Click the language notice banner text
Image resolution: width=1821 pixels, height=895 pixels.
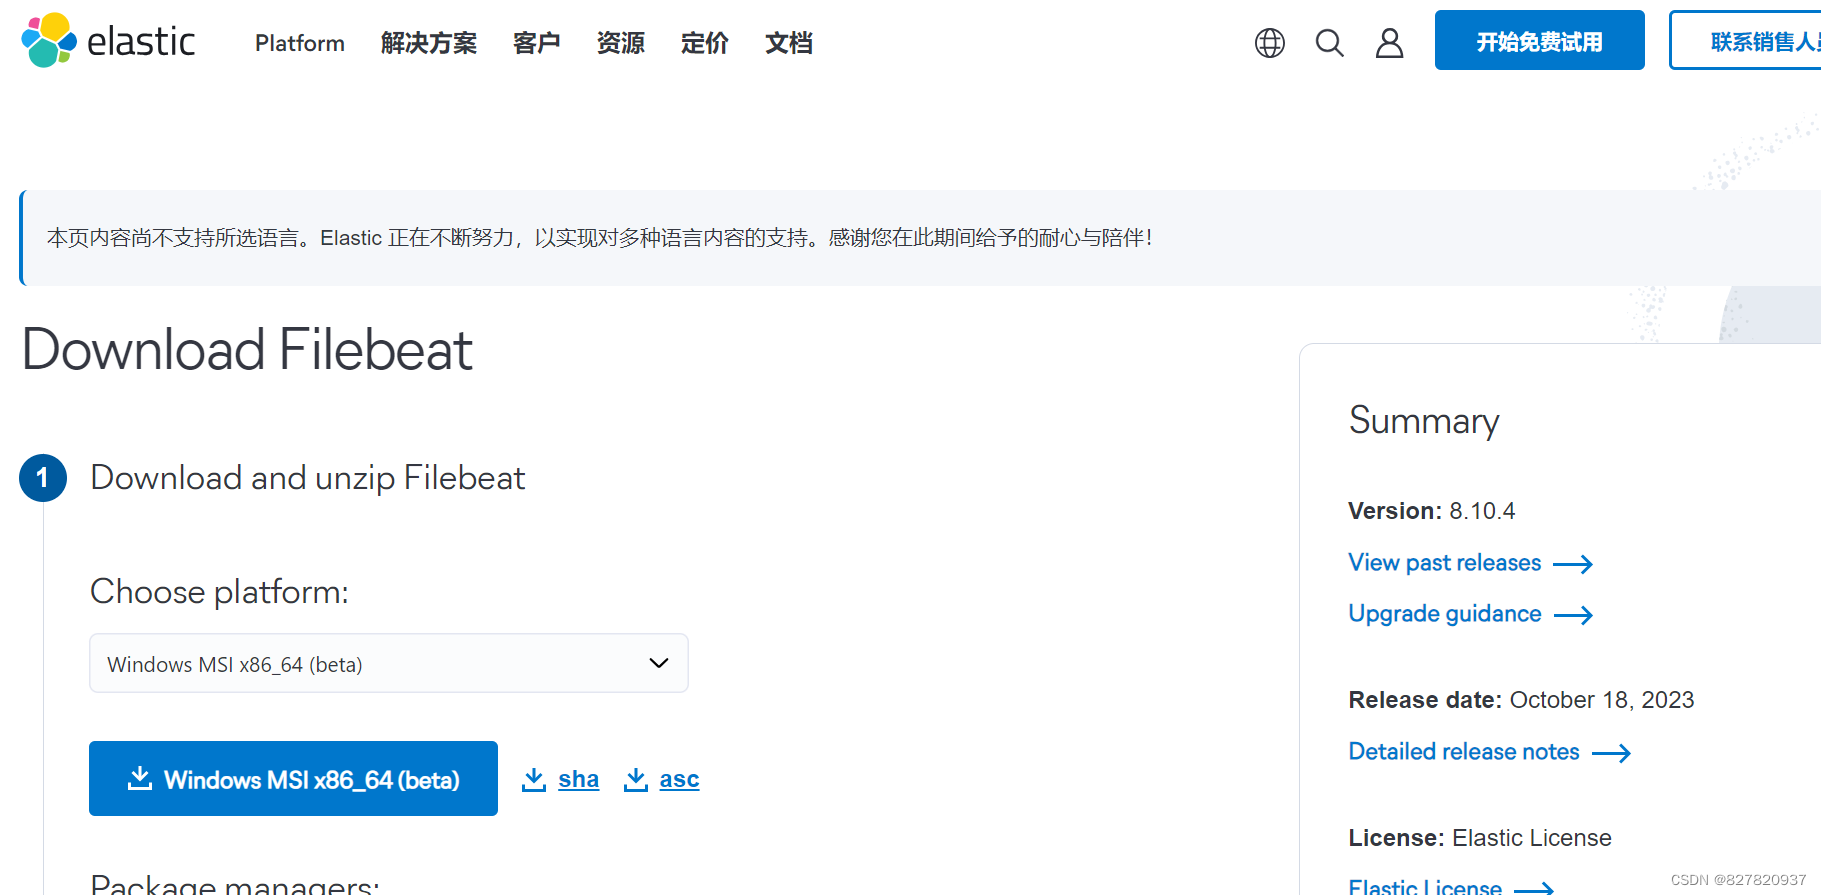600,238
